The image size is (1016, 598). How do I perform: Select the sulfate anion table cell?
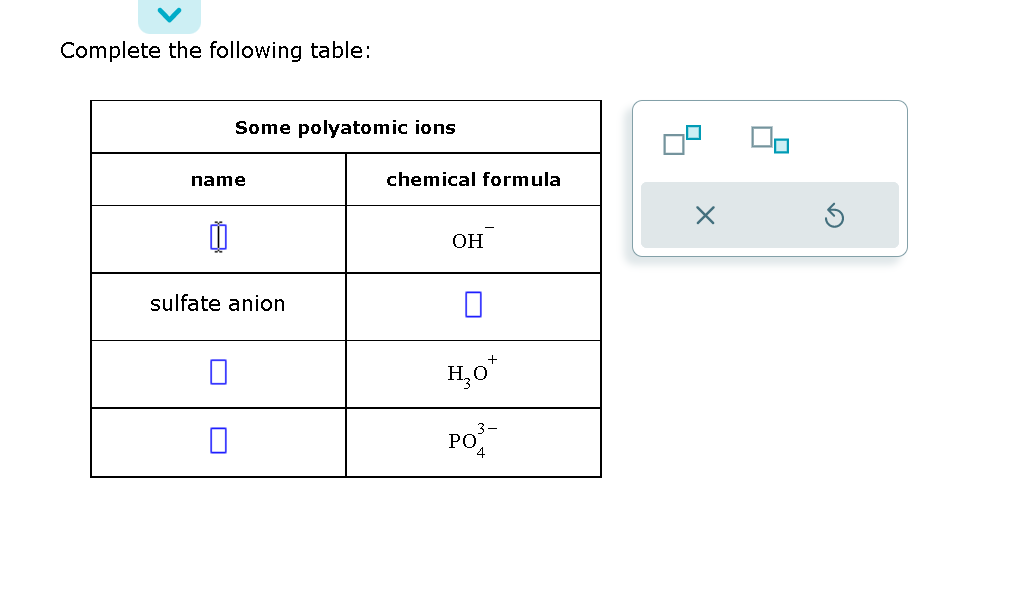tap(218, 304)
